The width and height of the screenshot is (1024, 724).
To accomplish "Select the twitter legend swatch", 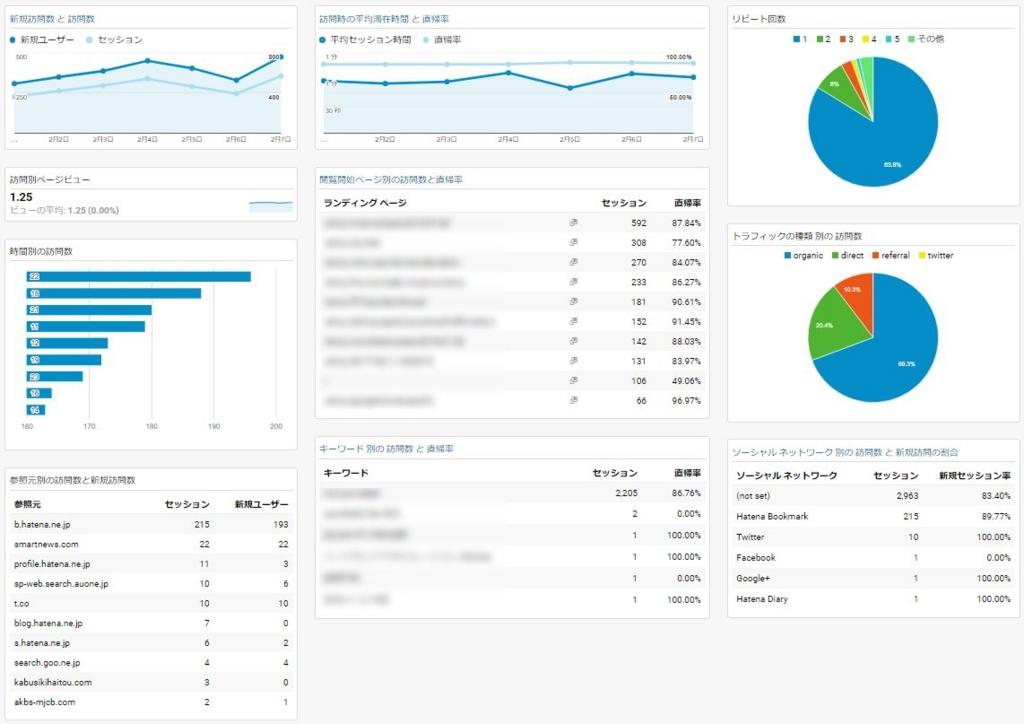I will point(922,255).
